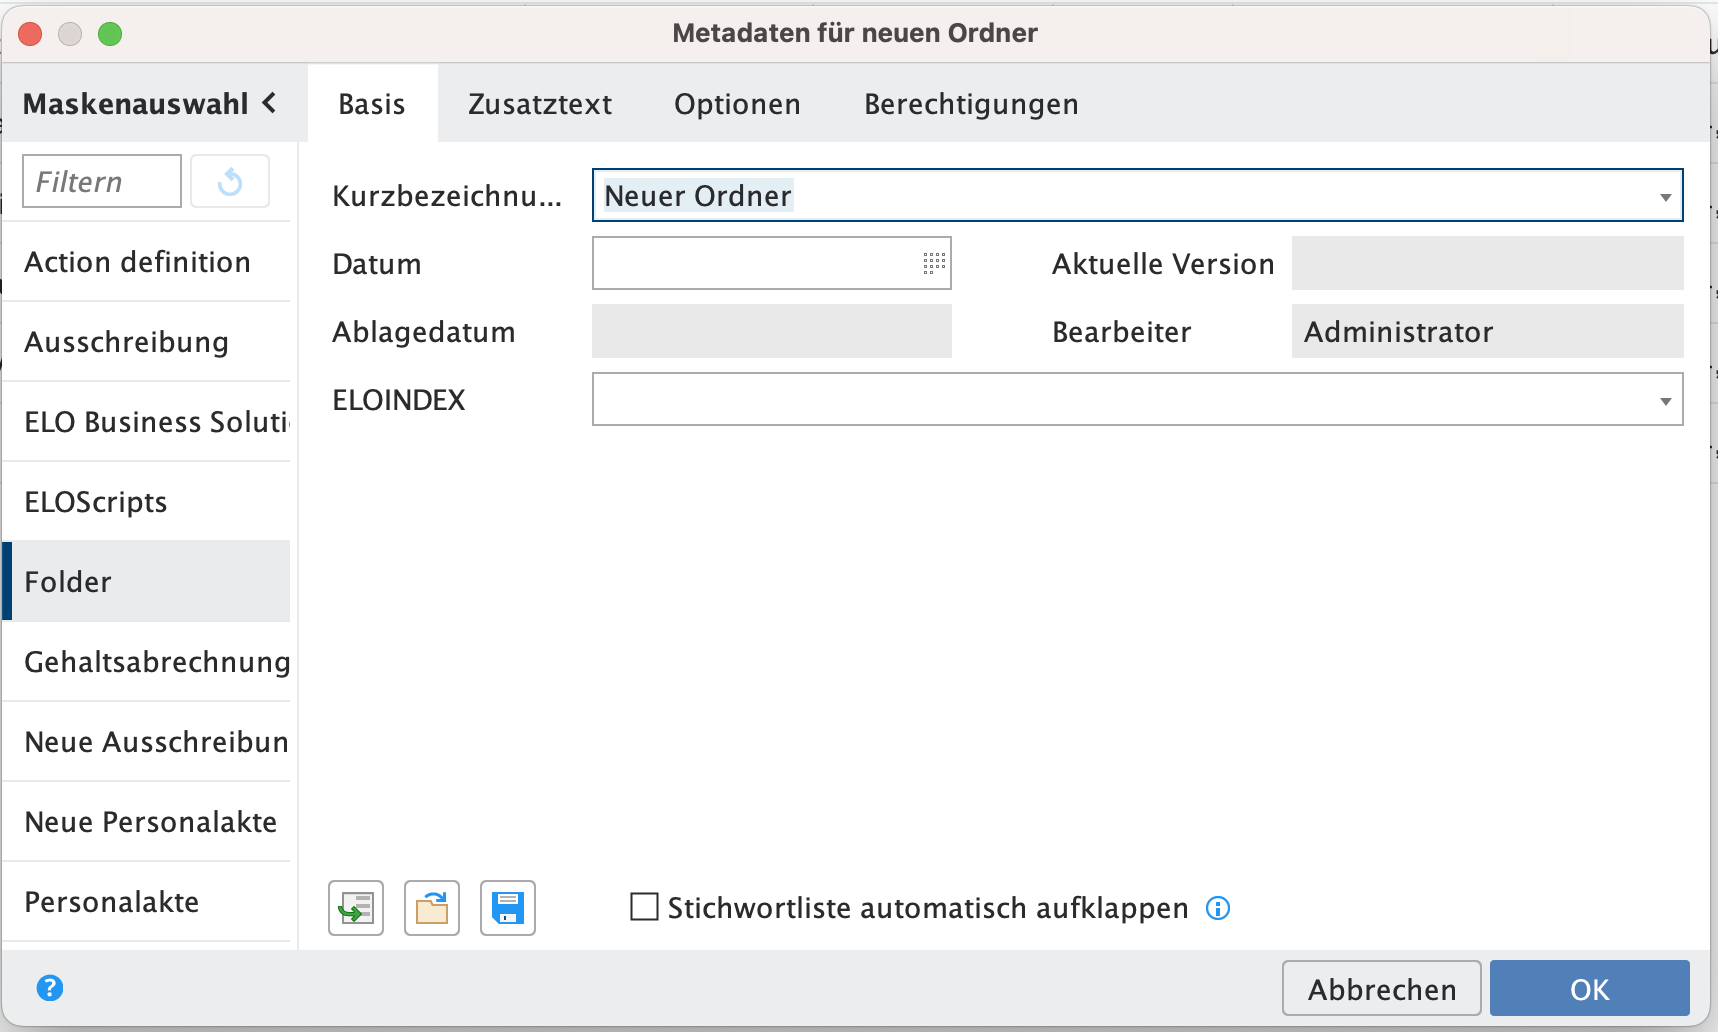Switch to the Berechtigungen tab

(x=971, y=104)
